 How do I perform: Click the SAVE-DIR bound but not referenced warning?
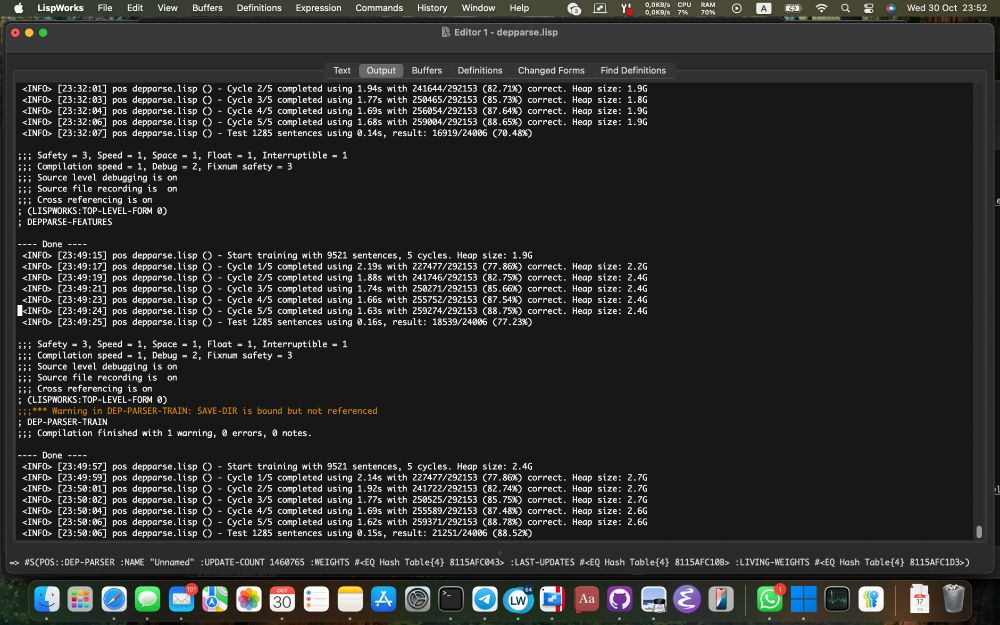[x=198, y=411]
